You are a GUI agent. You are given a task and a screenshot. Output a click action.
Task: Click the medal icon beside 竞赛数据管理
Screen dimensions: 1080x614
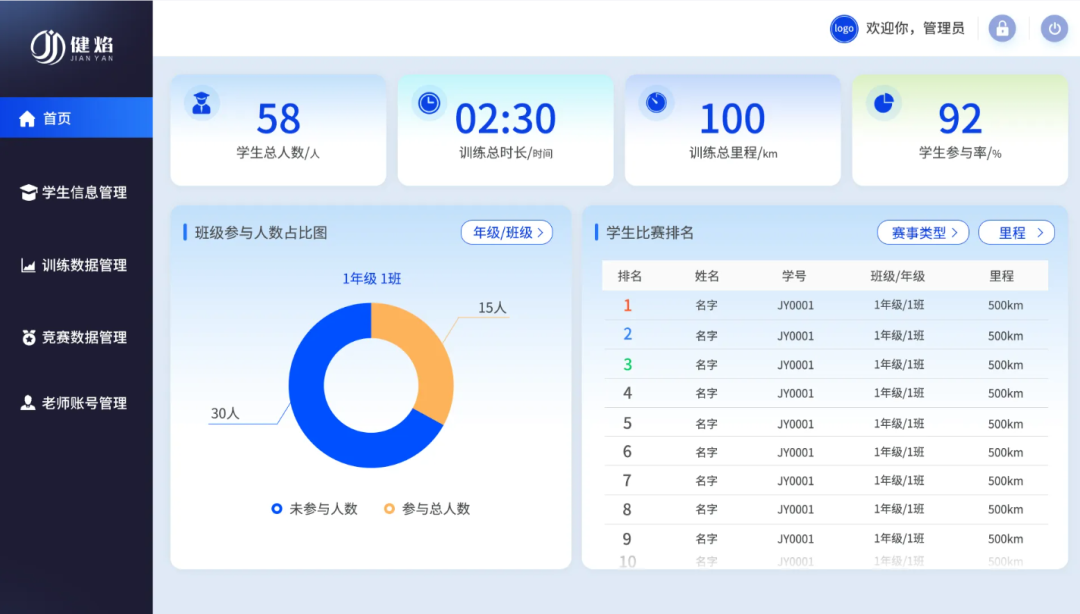click(28, 337)
